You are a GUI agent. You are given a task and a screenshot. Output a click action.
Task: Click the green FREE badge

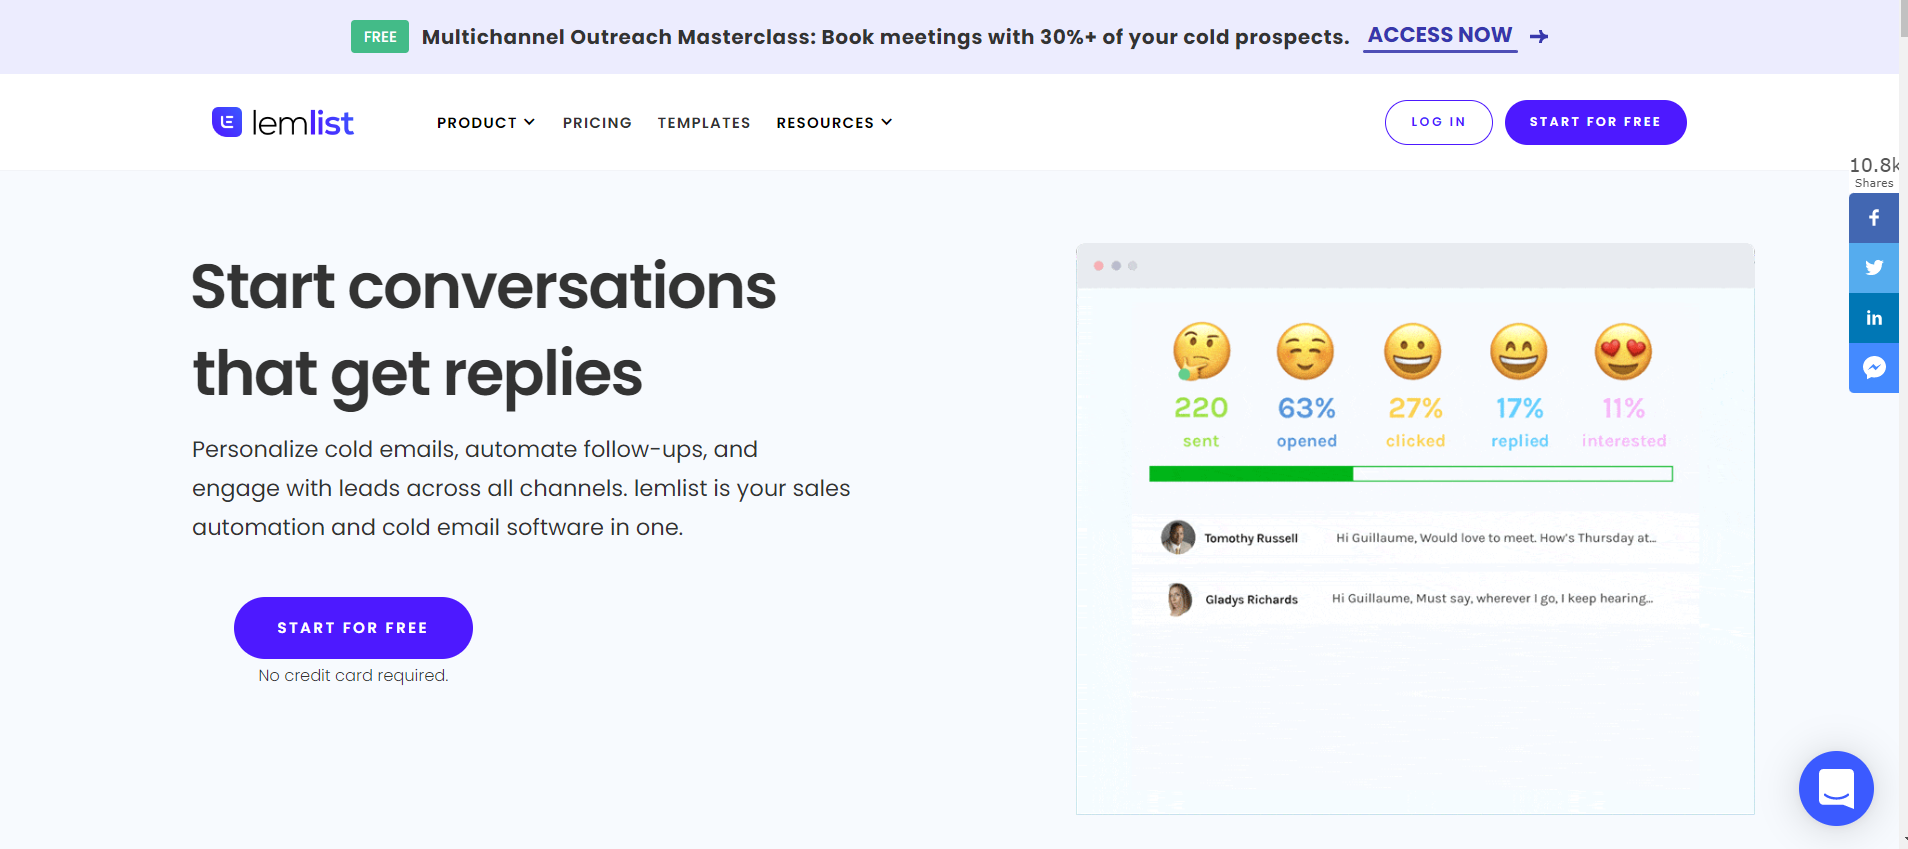coord(380,37)
